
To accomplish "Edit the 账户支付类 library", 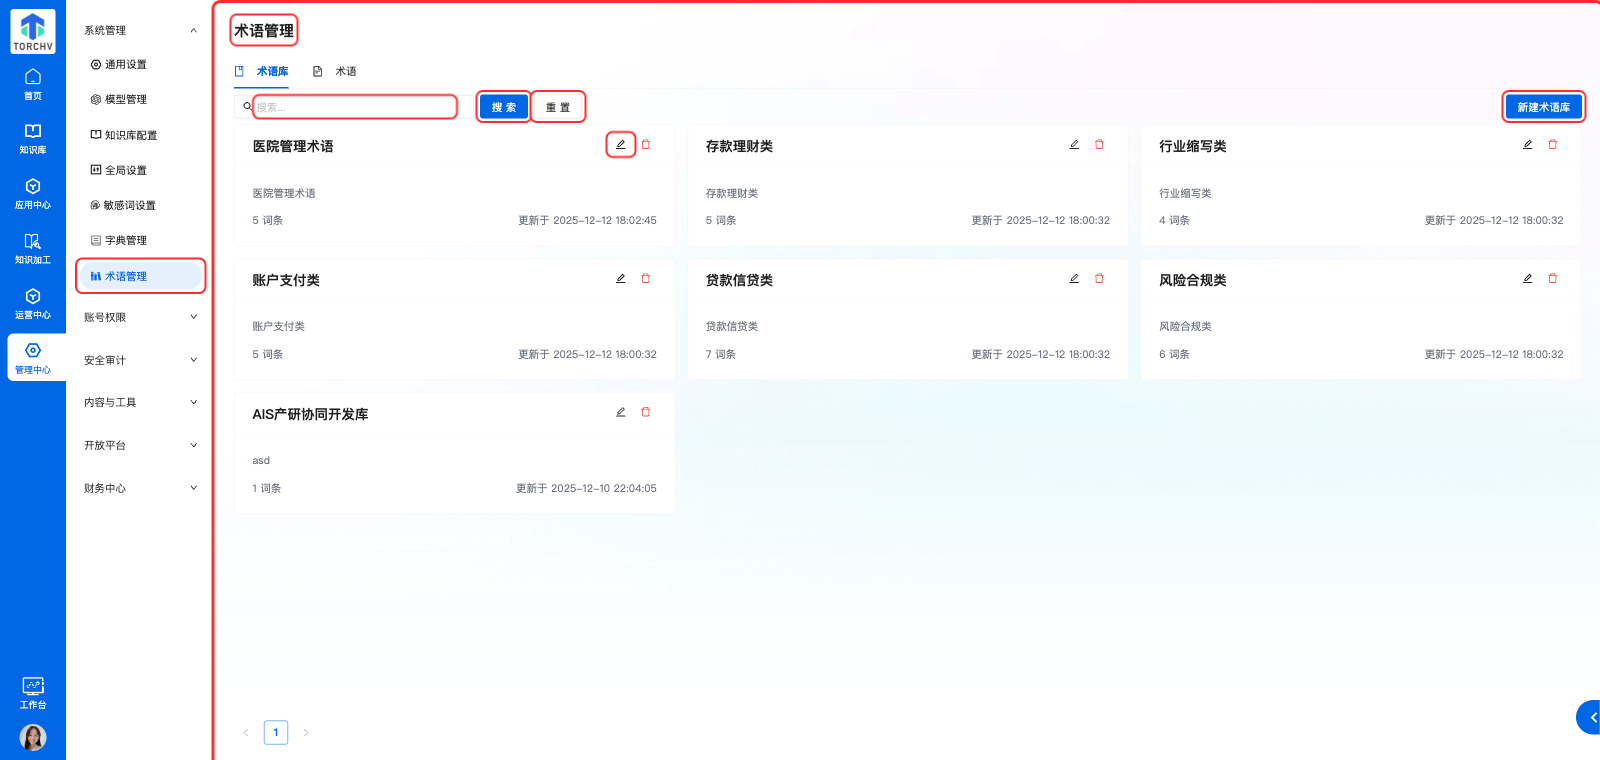I will [621, 279].
